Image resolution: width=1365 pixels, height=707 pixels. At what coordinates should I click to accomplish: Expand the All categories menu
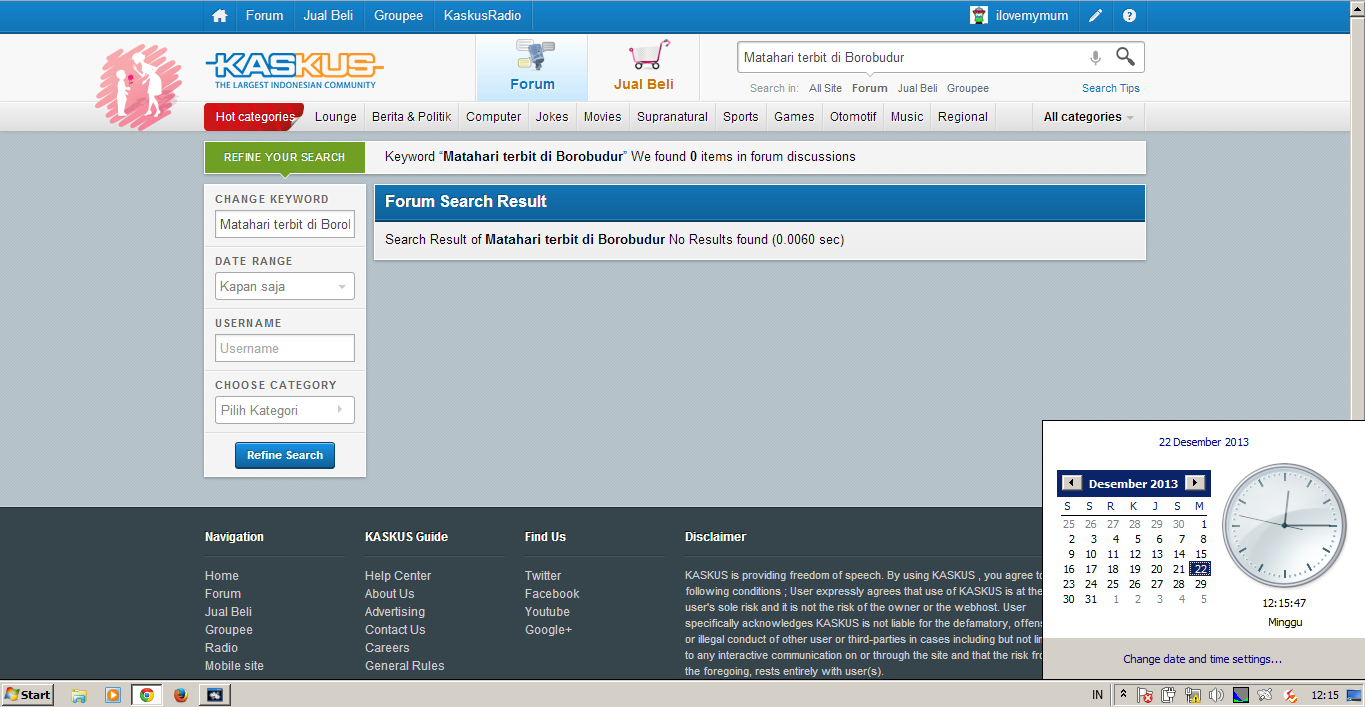coord(1088,117)
